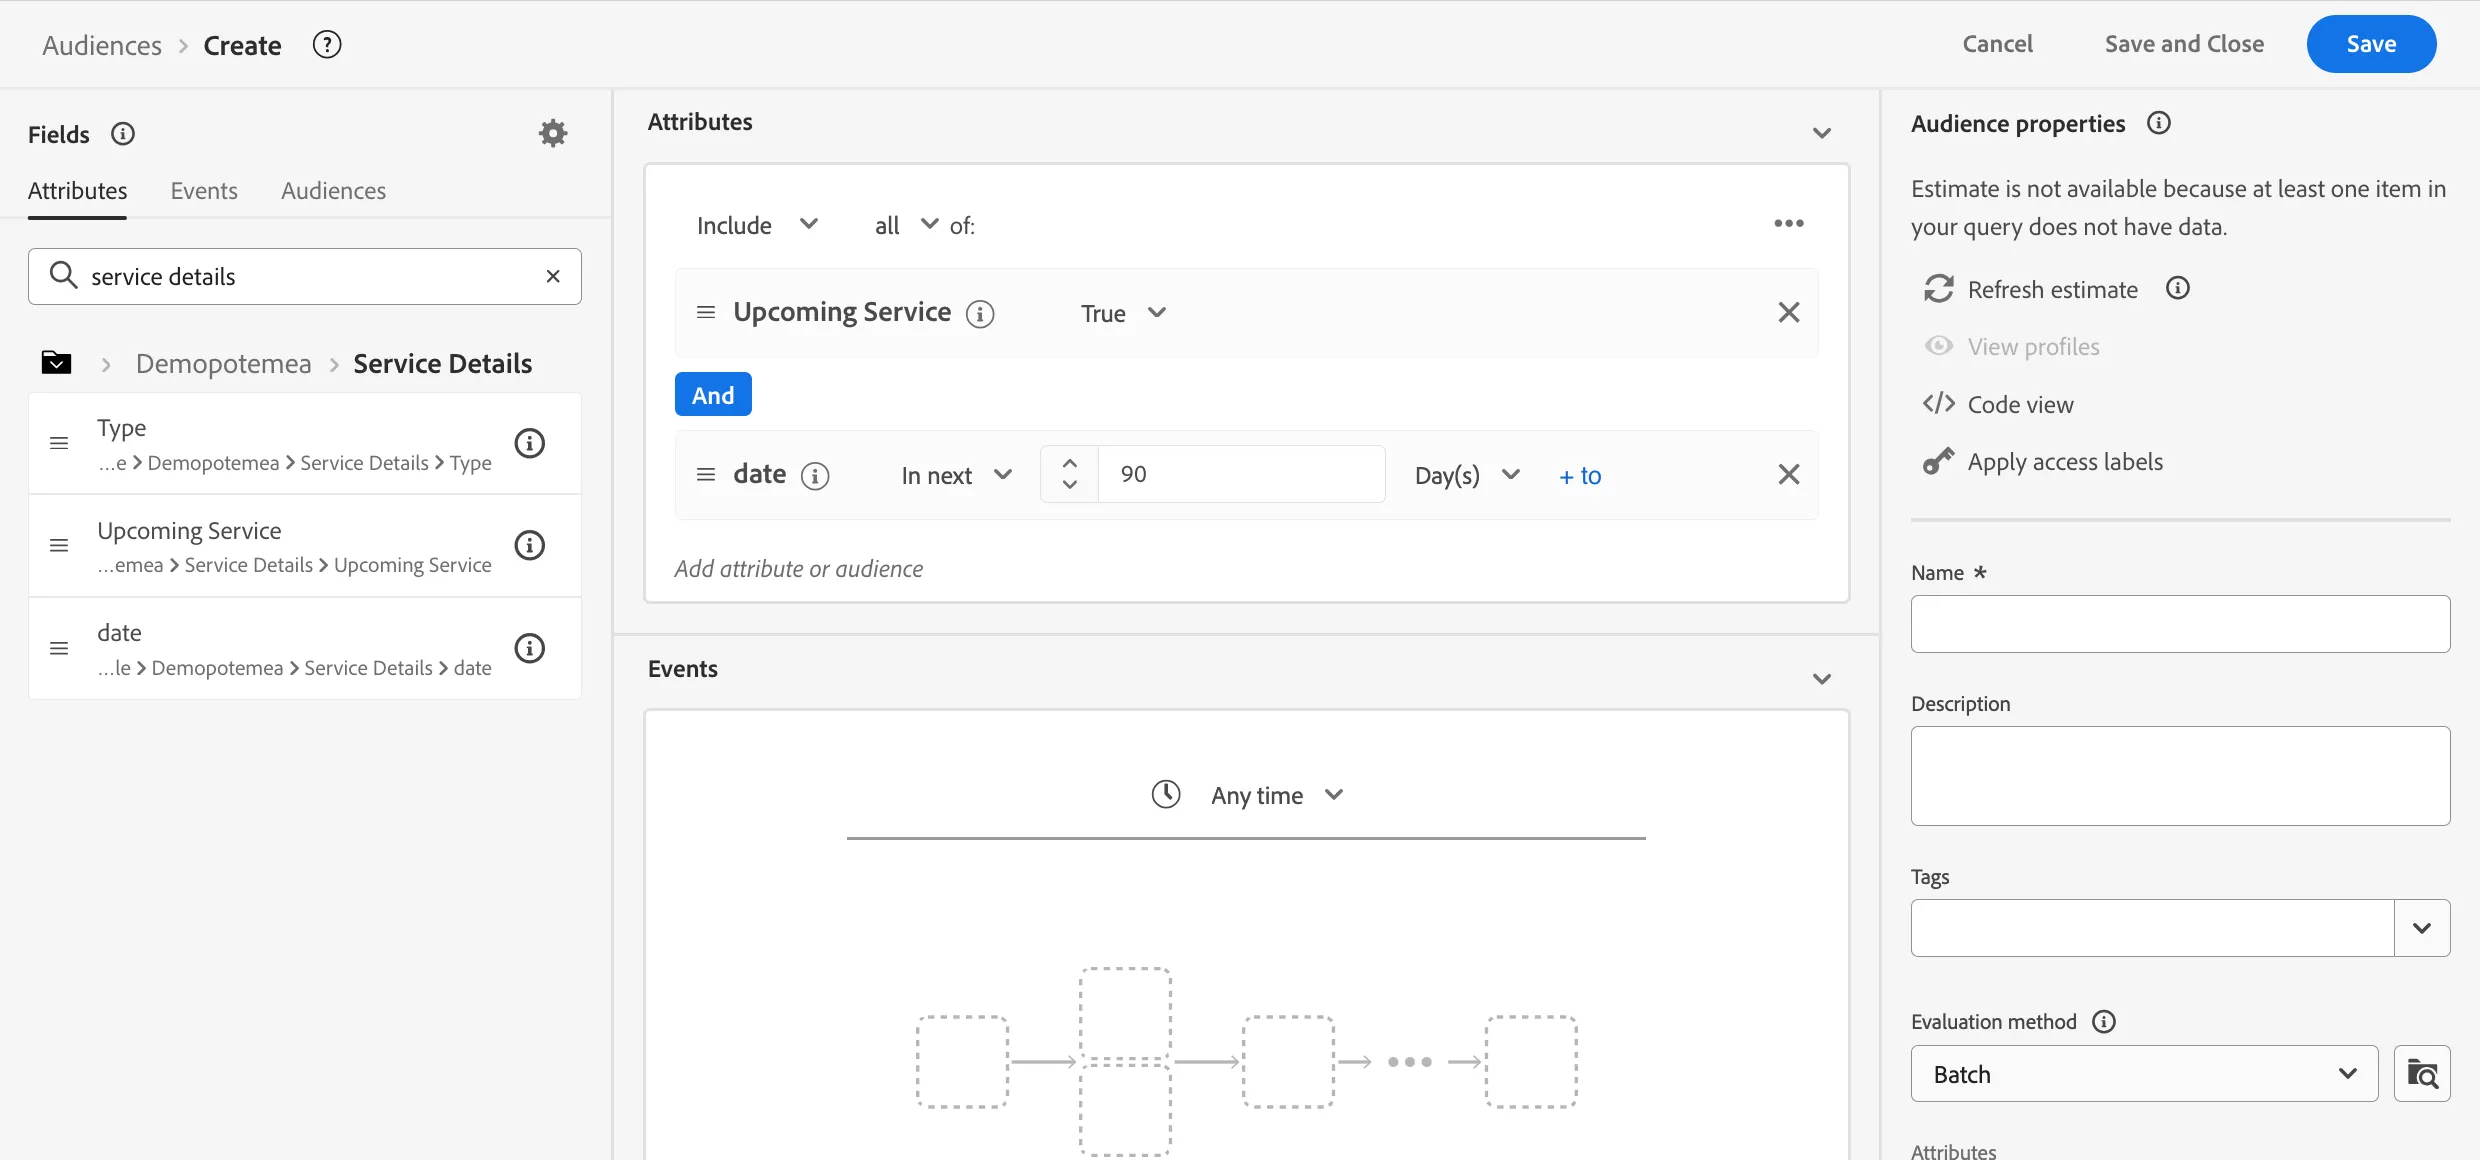Image resolution: width=2480 pixels, height=1160 pixels.
Task: Switch to the Audiences tab
Action: point(333,191)
